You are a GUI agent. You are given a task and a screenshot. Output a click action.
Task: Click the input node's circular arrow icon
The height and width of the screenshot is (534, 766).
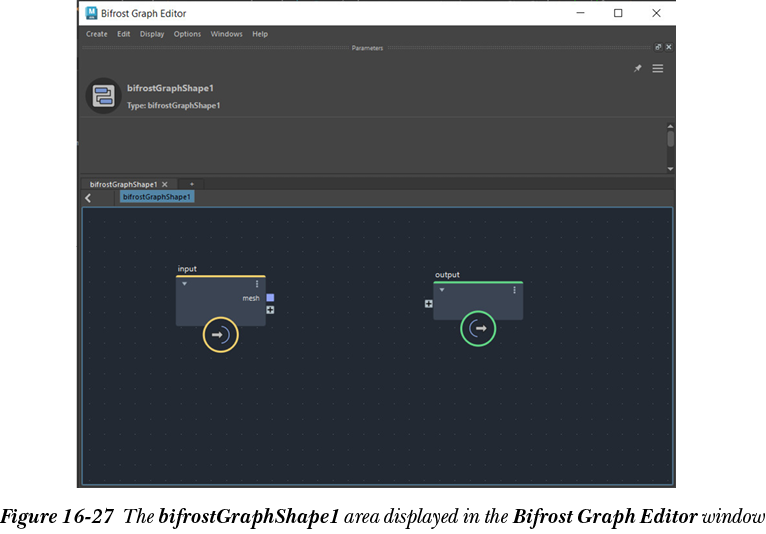(x=221, y=335)
